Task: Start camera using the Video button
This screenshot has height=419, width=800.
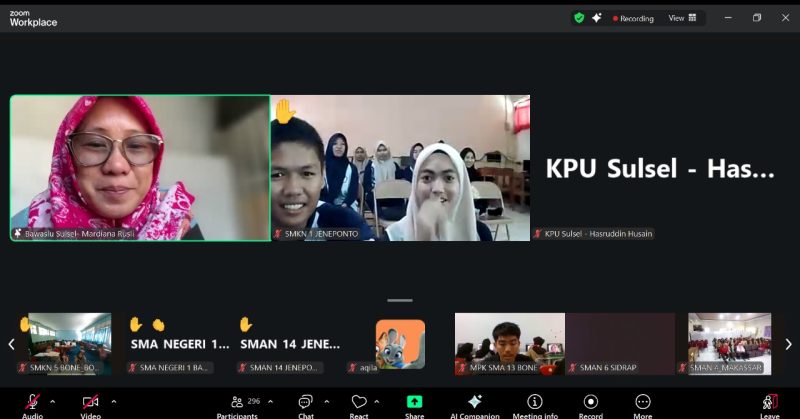Action: pos(90,403)
